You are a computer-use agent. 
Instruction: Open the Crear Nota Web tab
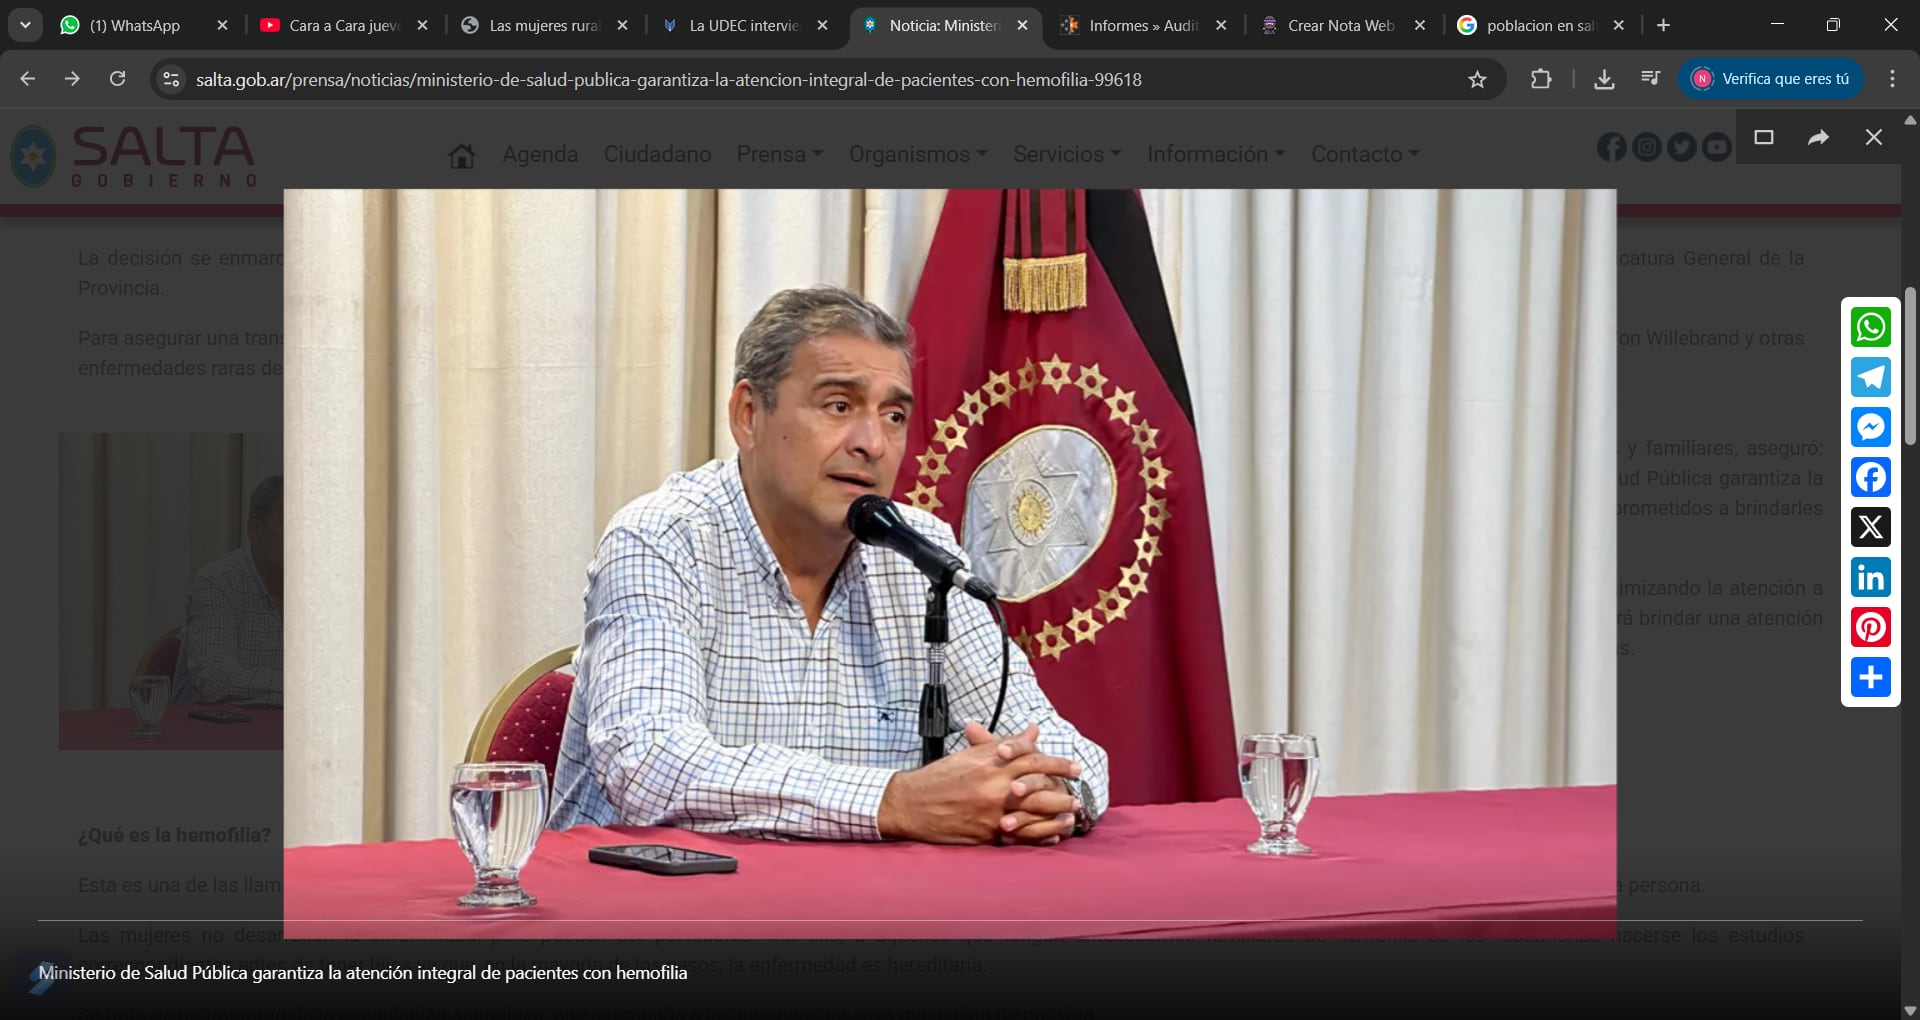(1340, 26)
